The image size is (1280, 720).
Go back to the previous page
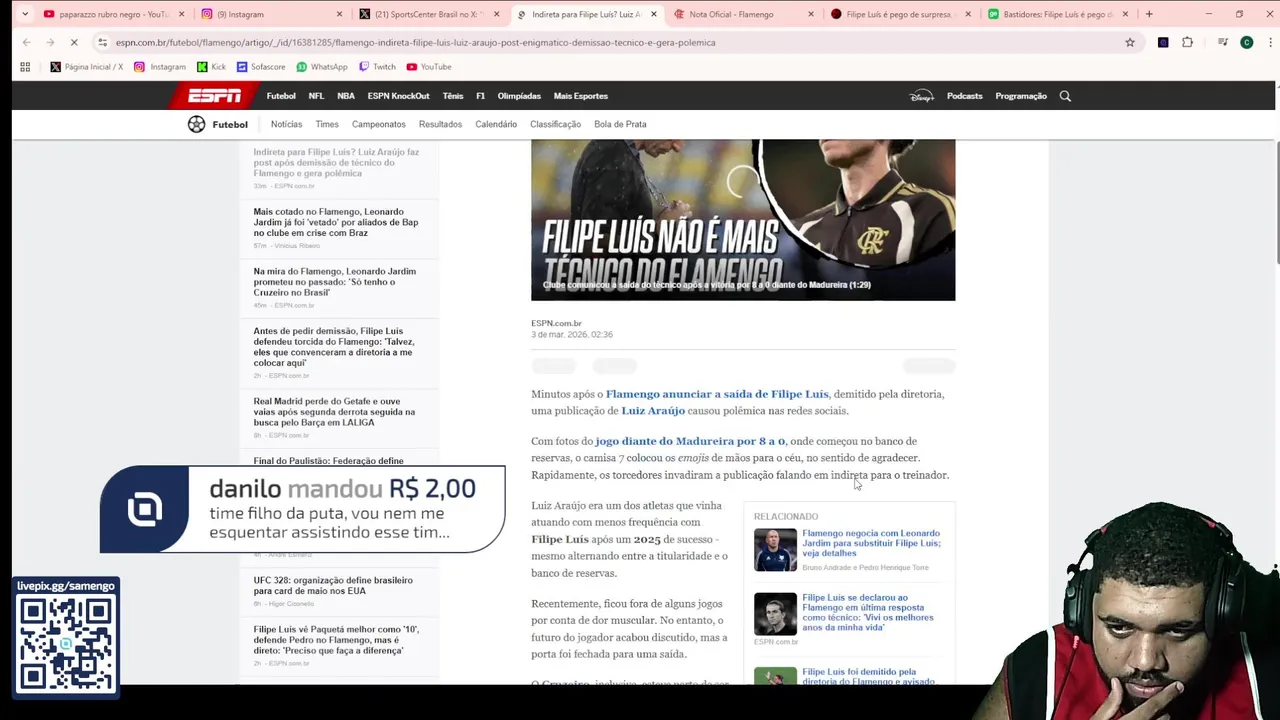coord(26,42)
